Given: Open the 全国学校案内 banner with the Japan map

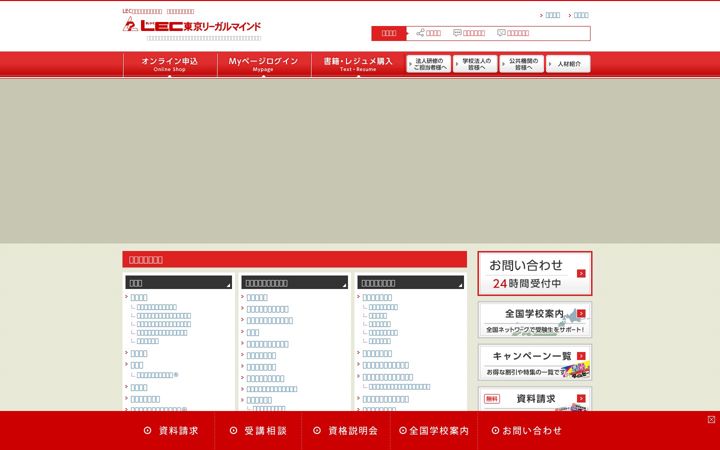Looking at the screenshot, I should point(535,320).
